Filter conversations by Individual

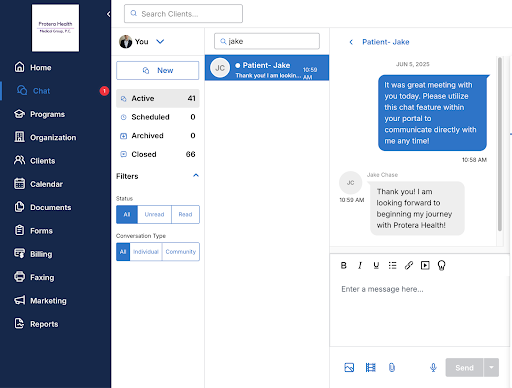146,252
